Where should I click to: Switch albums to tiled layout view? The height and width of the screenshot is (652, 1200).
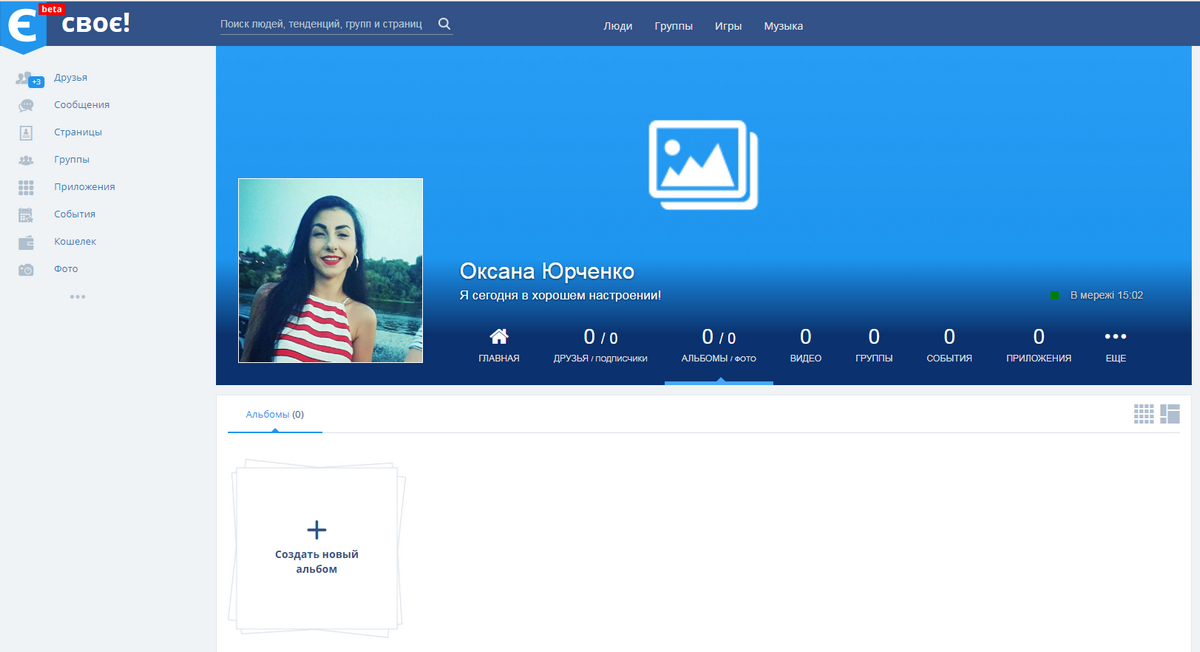[1170, 413]
